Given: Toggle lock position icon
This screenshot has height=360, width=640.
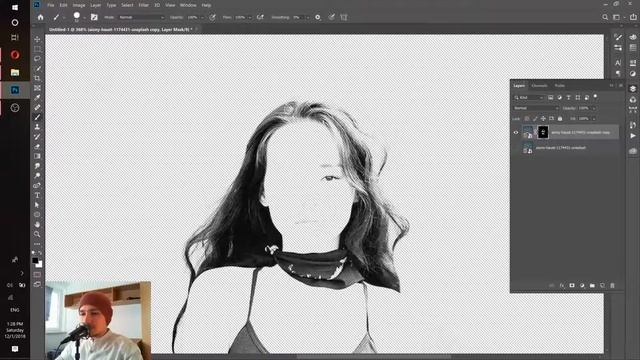Looking at the screenshot, I should pyautogui.click(x=543, y=118).
